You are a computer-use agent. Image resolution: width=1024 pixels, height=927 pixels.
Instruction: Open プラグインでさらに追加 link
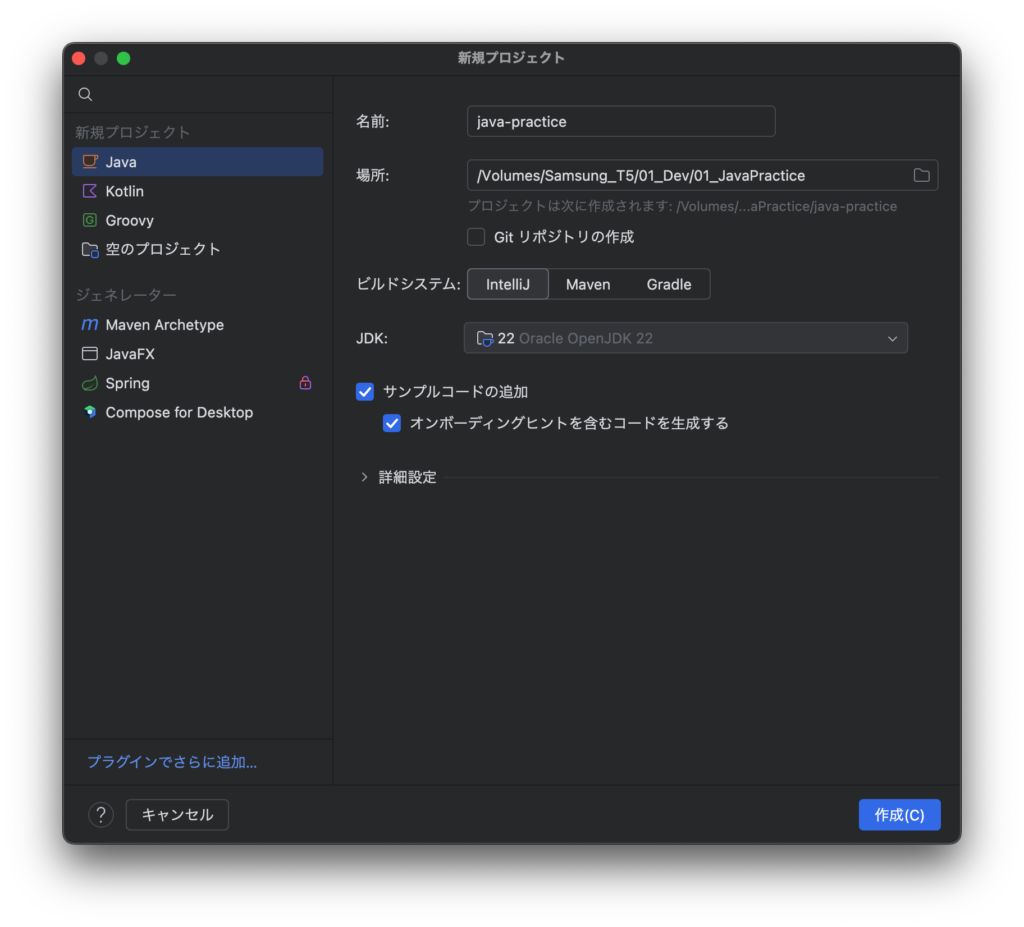[x=170, y=761]
